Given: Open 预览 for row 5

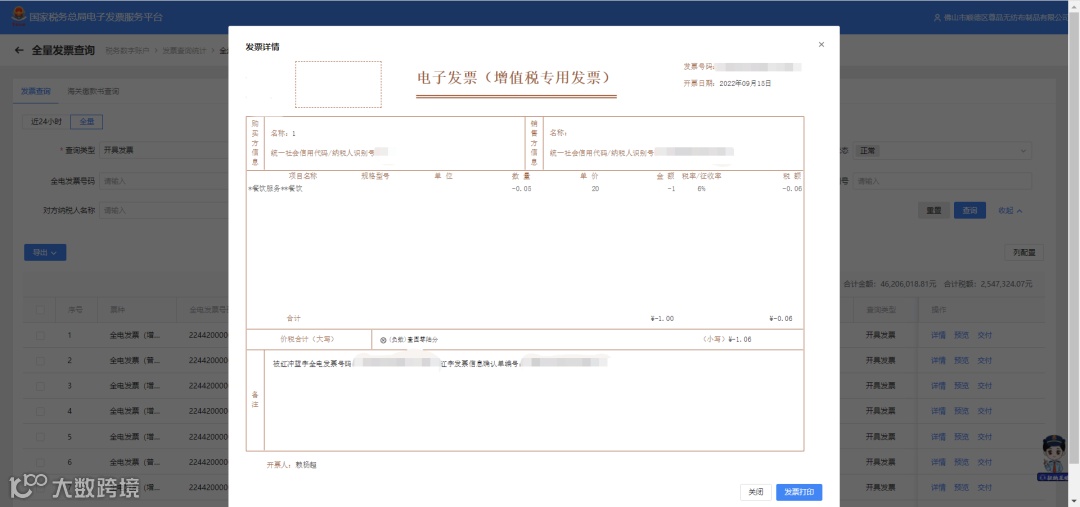Looking at the screenshot, I should [961, 437].
